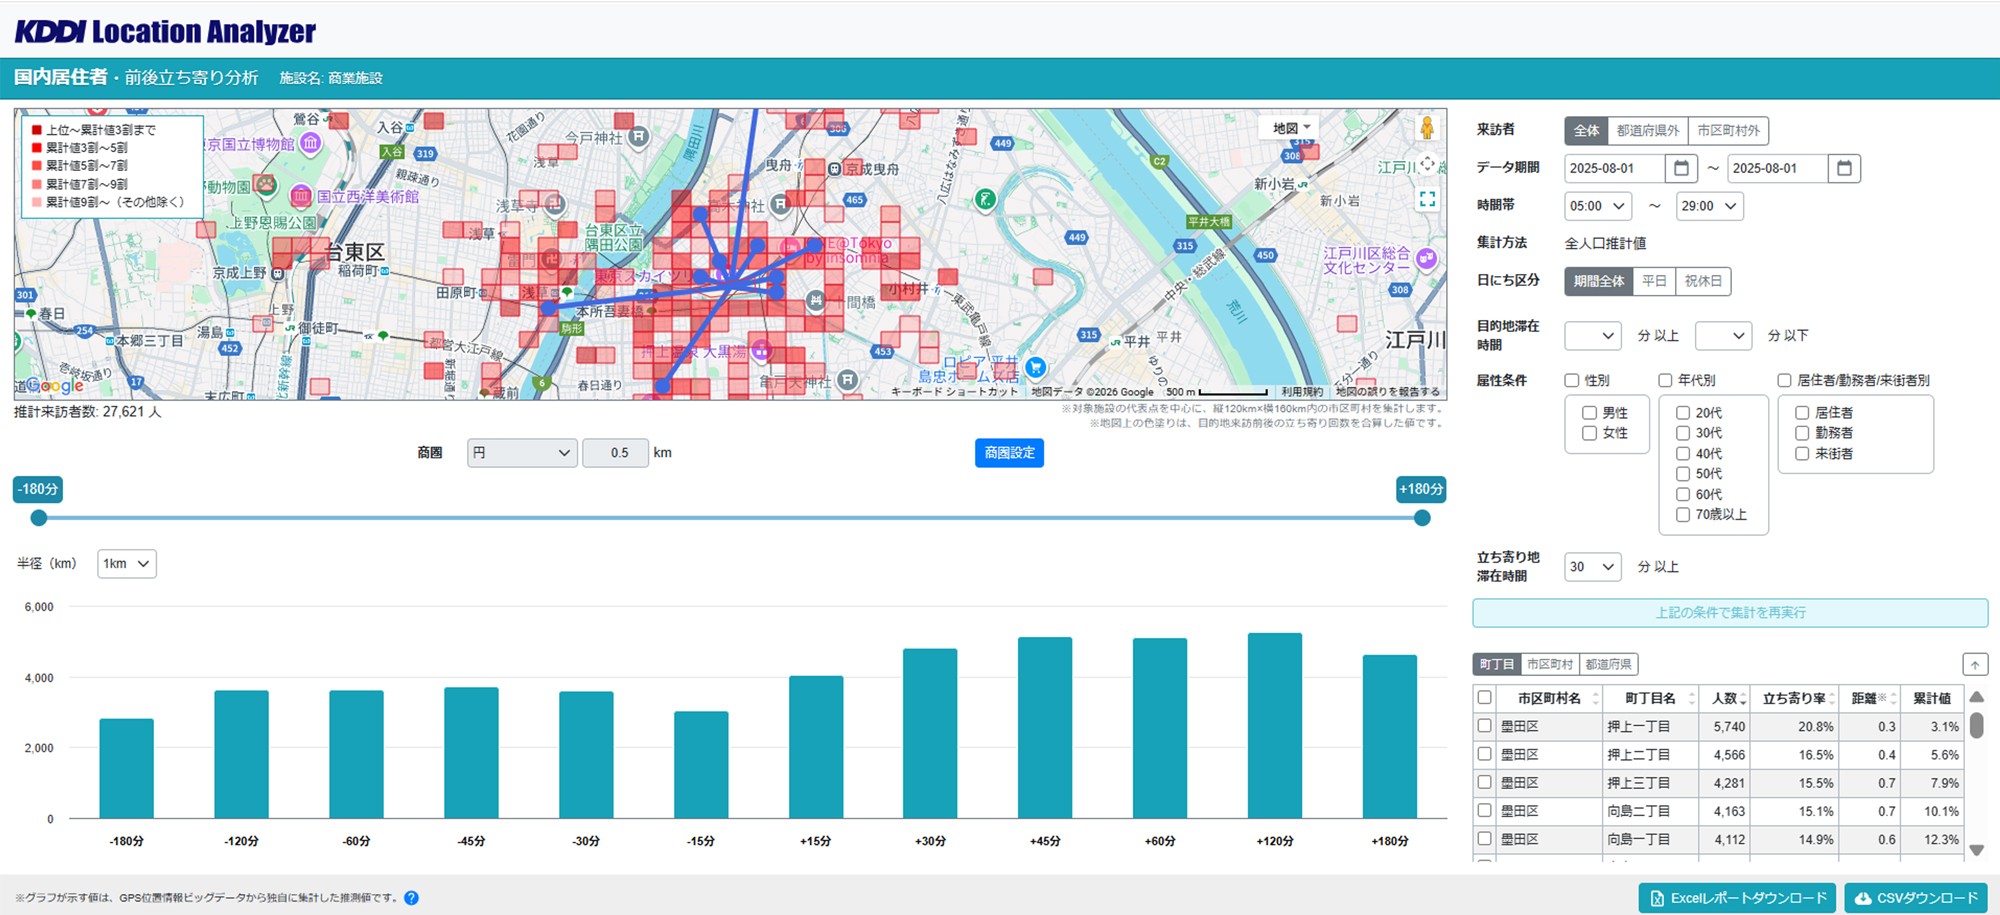Sort table by 人数 column arrows

1743,699
